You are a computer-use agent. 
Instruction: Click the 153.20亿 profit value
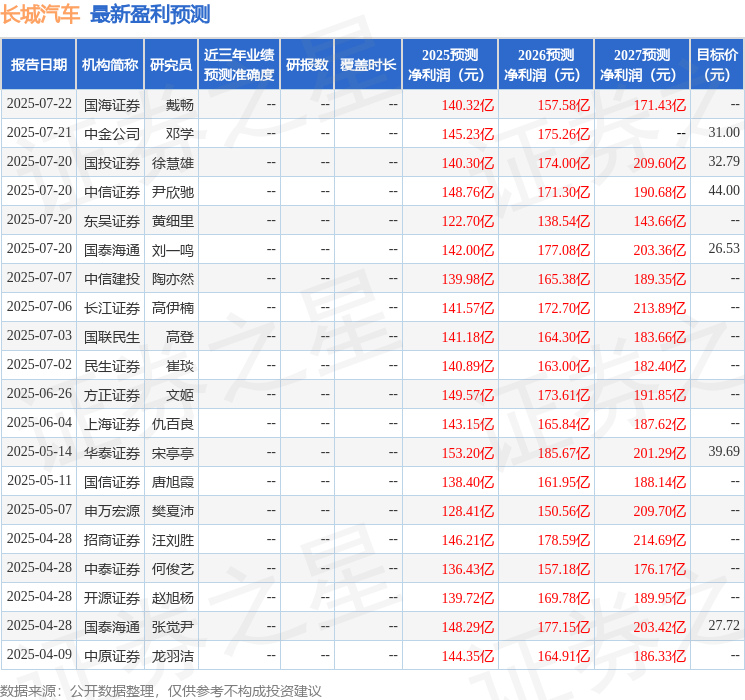point(468,453)
